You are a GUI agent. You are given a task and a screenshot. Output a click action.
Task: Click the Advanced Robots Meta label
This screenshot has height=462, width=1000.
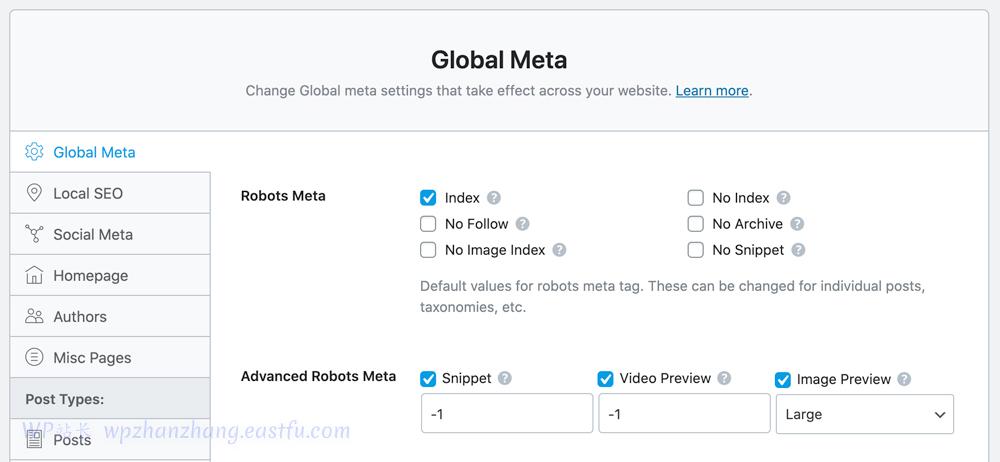click(318, 376)
